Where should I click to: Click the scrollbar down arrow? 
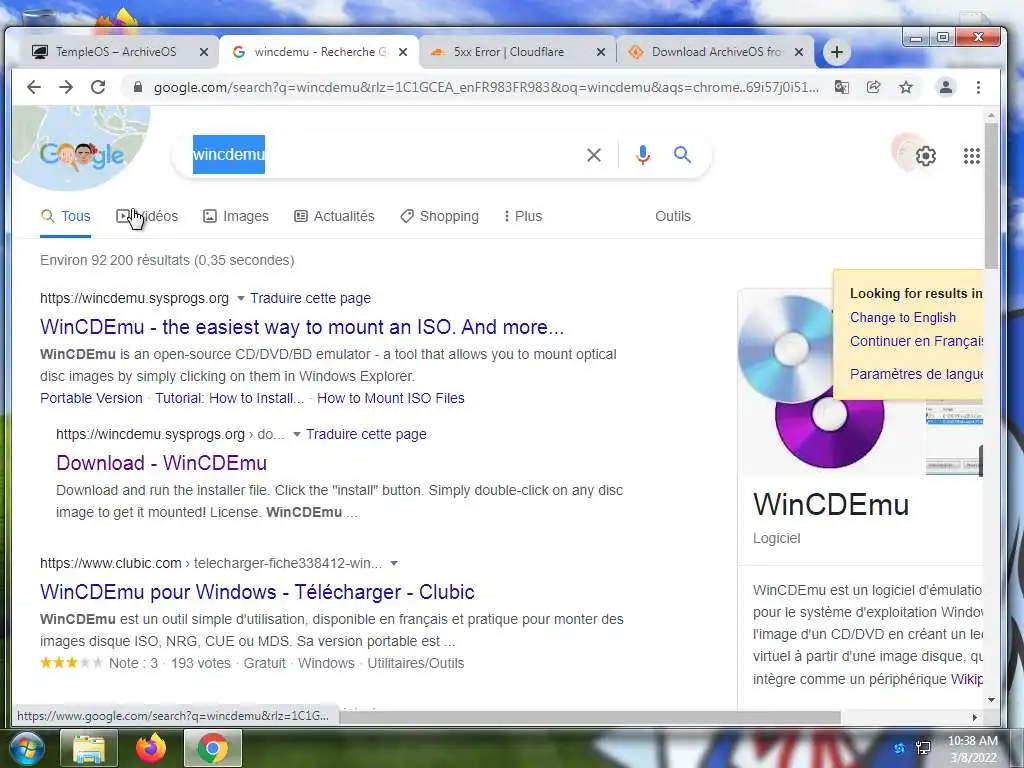tap(991, 700)
